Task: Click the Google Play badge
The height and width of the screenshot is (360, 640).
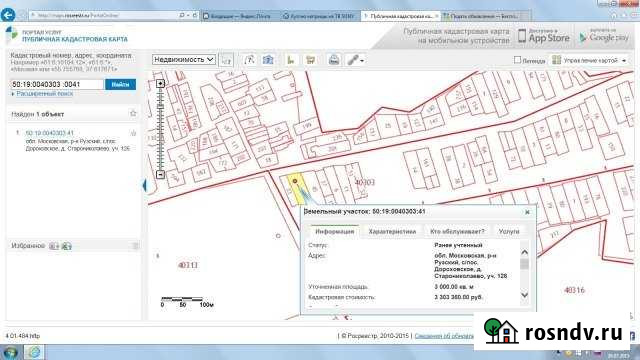Action: pos(604,36)
